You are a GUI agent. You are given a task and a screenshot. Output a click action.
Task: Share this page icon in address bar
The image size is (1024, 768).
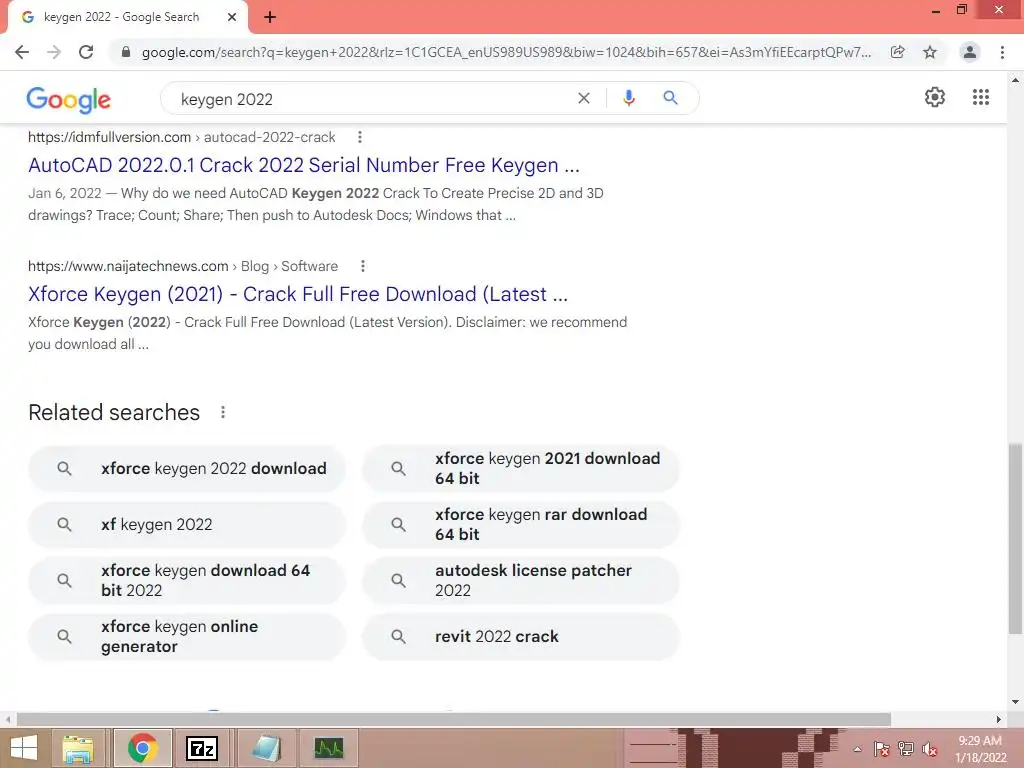click(898, 52)
